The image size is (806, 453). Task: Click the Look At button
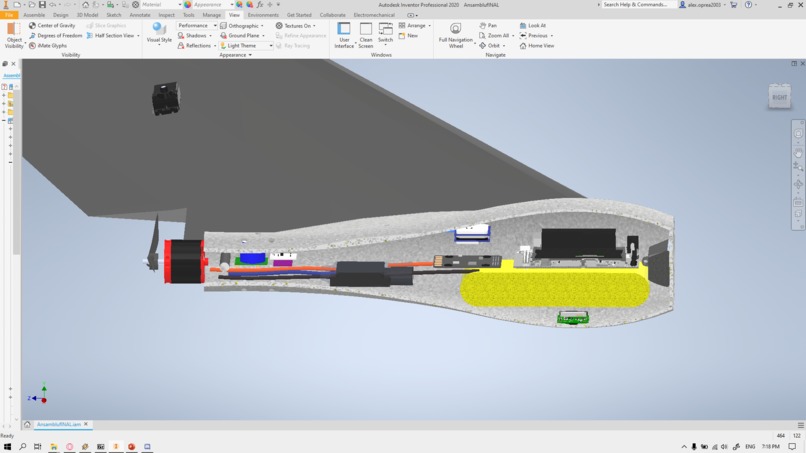pos(533,25)
